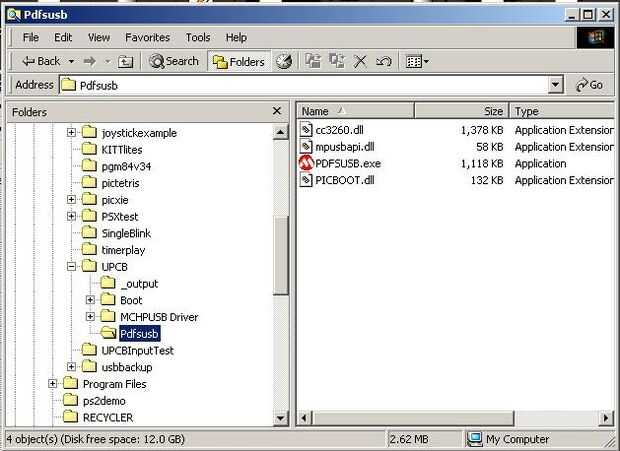
Task: Click the Undo toolbar icon
Action: 384,62
